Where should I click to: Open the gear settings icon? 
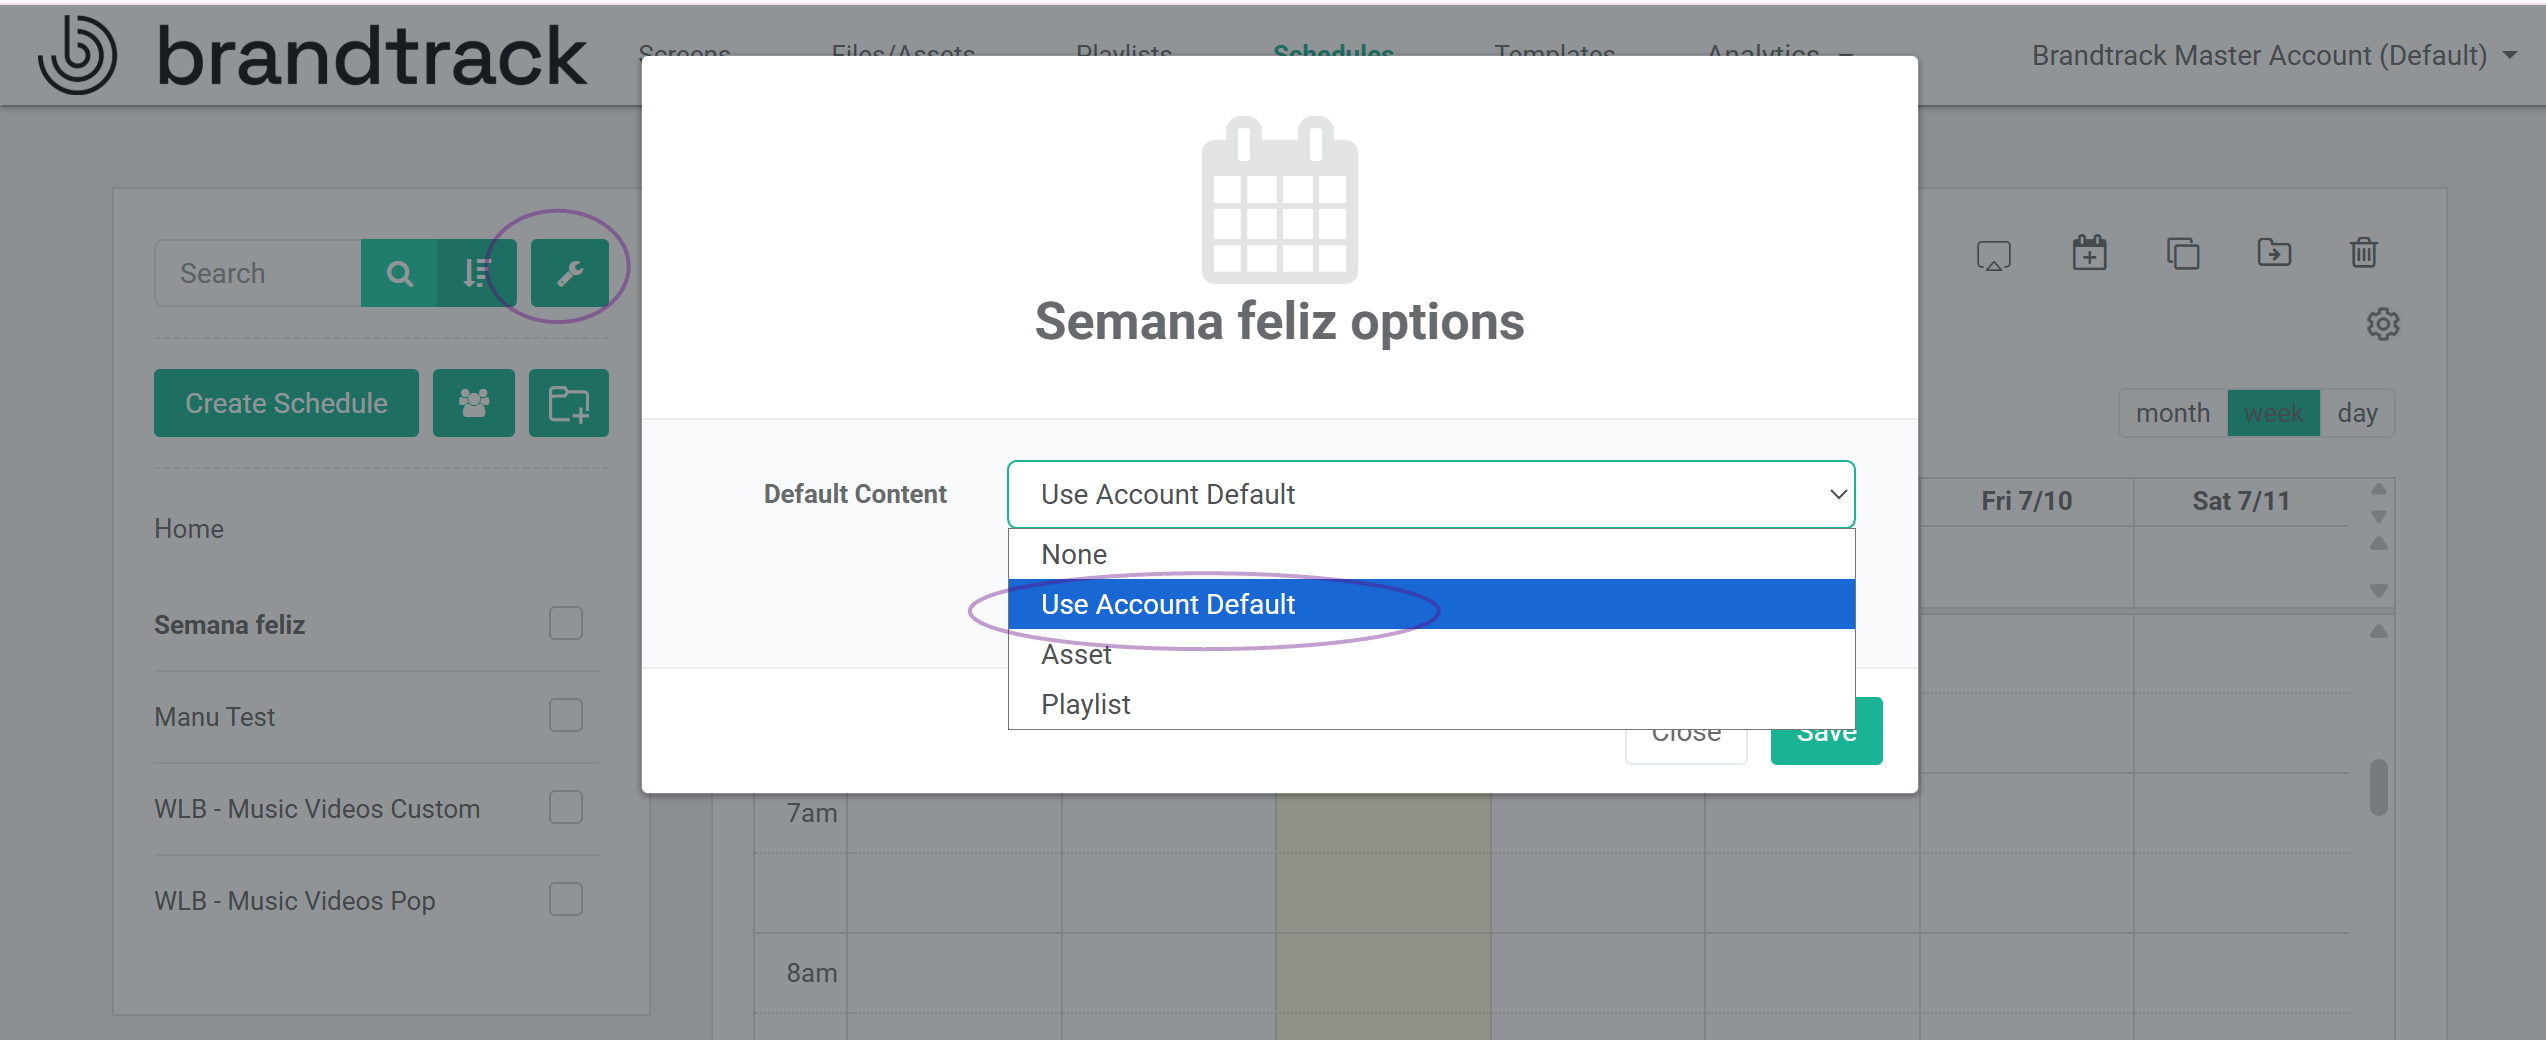pos(2383,324)
